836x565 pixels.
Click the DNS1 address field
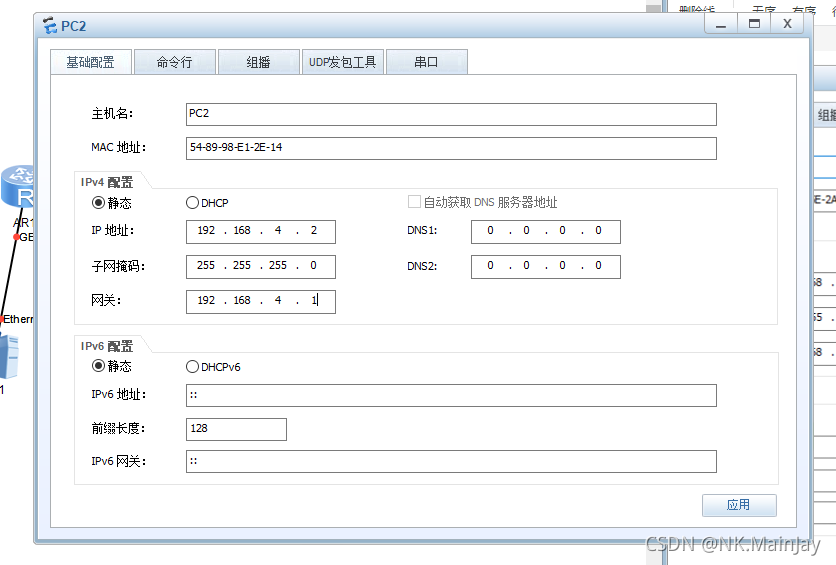546,231
